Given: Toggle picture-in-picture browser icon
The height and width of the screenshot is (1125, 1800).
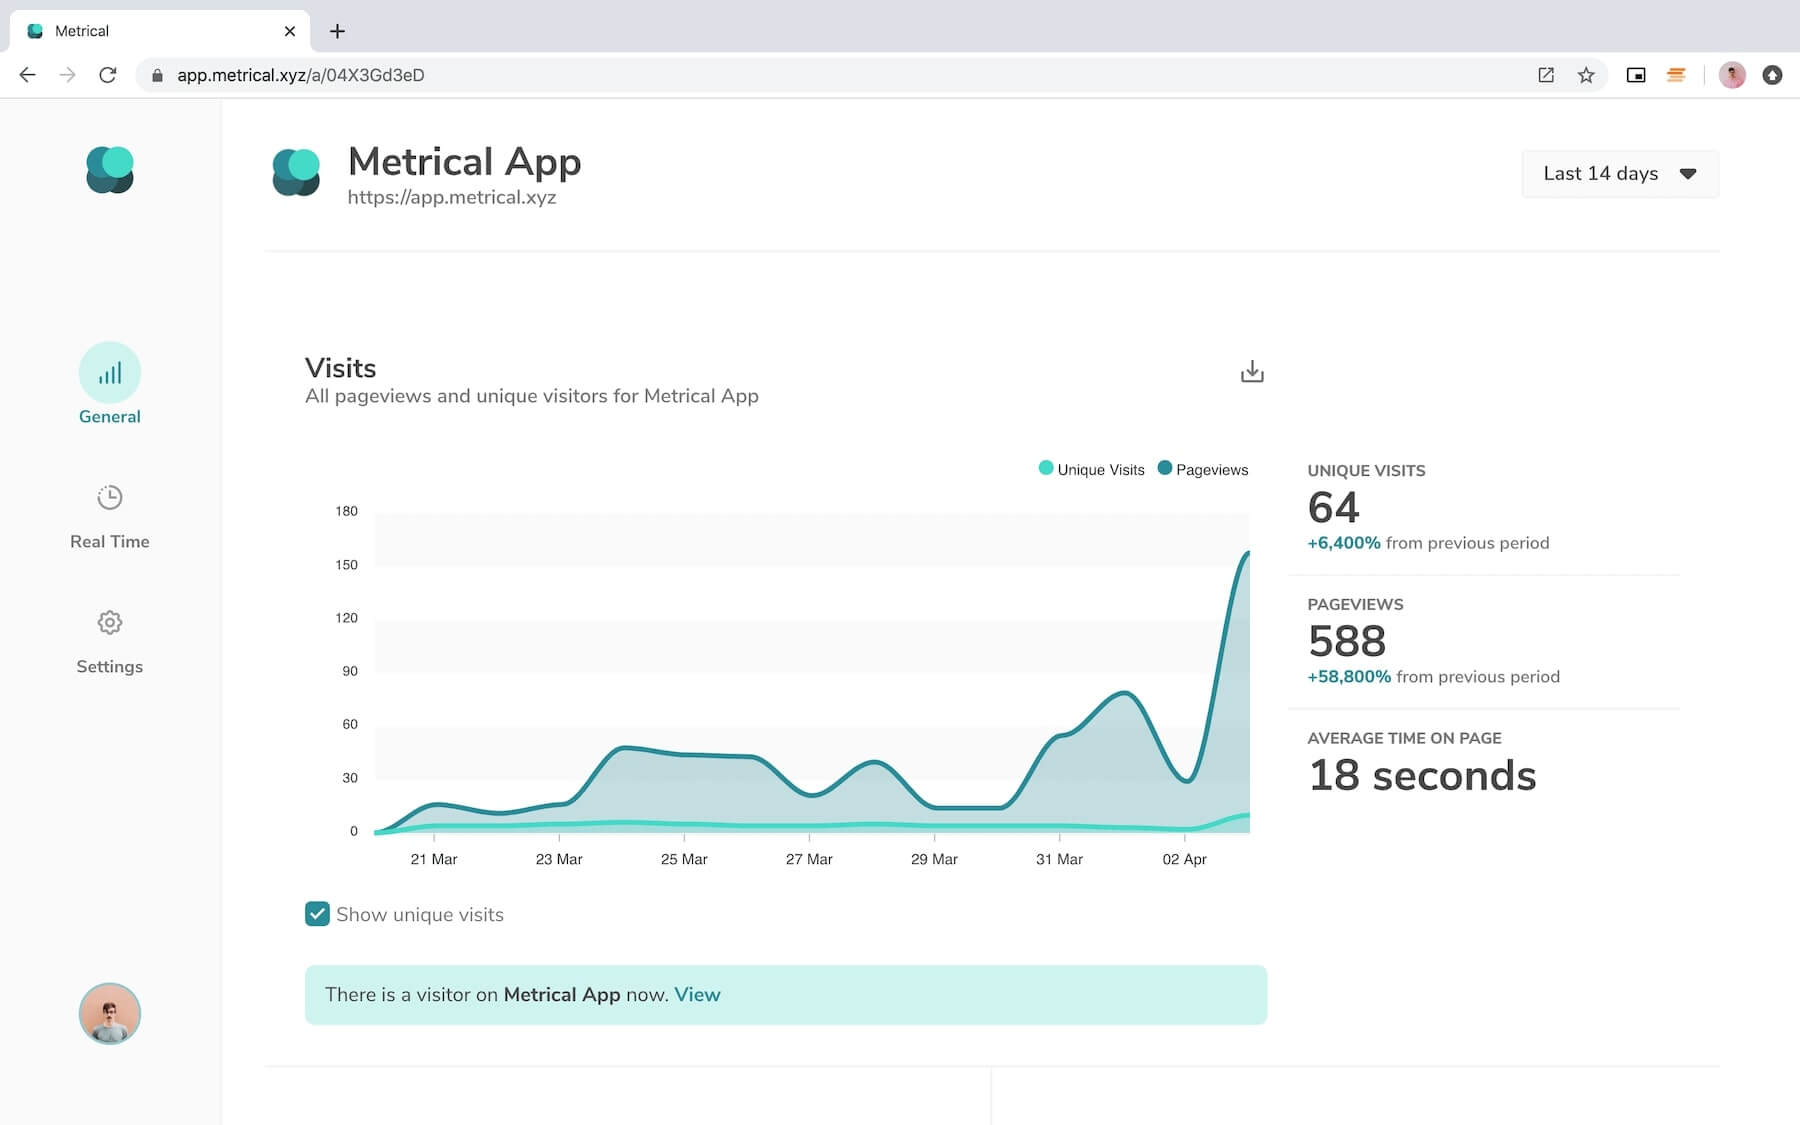Looking at the screenshot, I should (1636, 75).
